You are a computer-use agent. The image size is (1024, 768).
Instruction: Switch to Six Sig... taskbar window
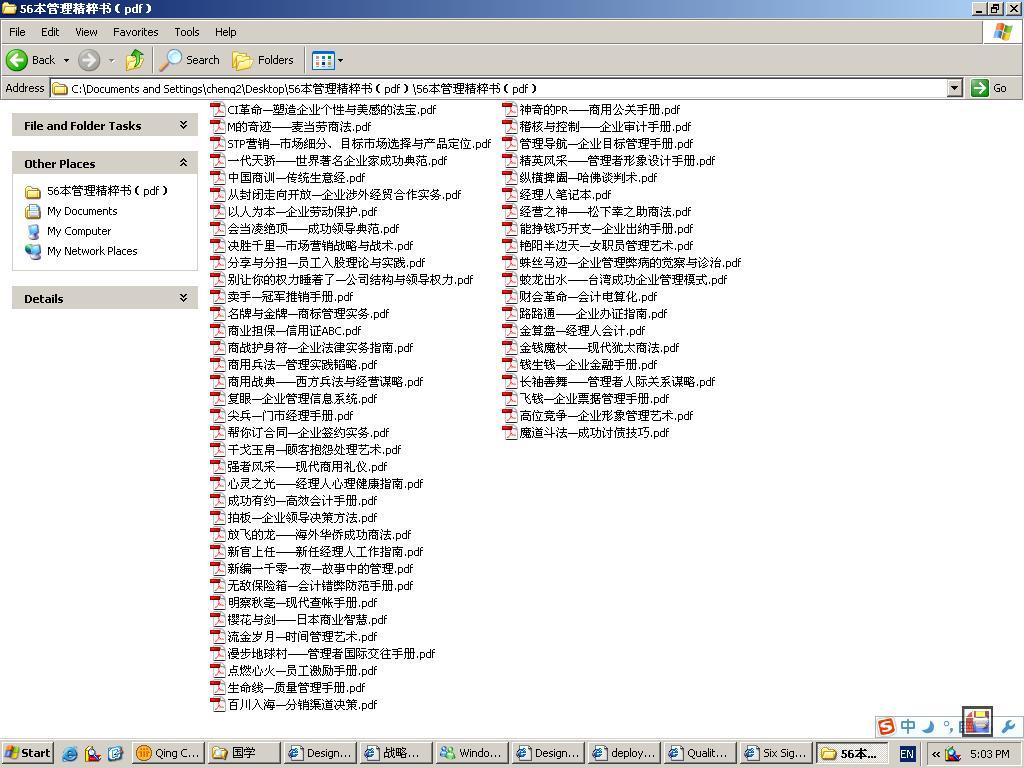coord(777,753)
